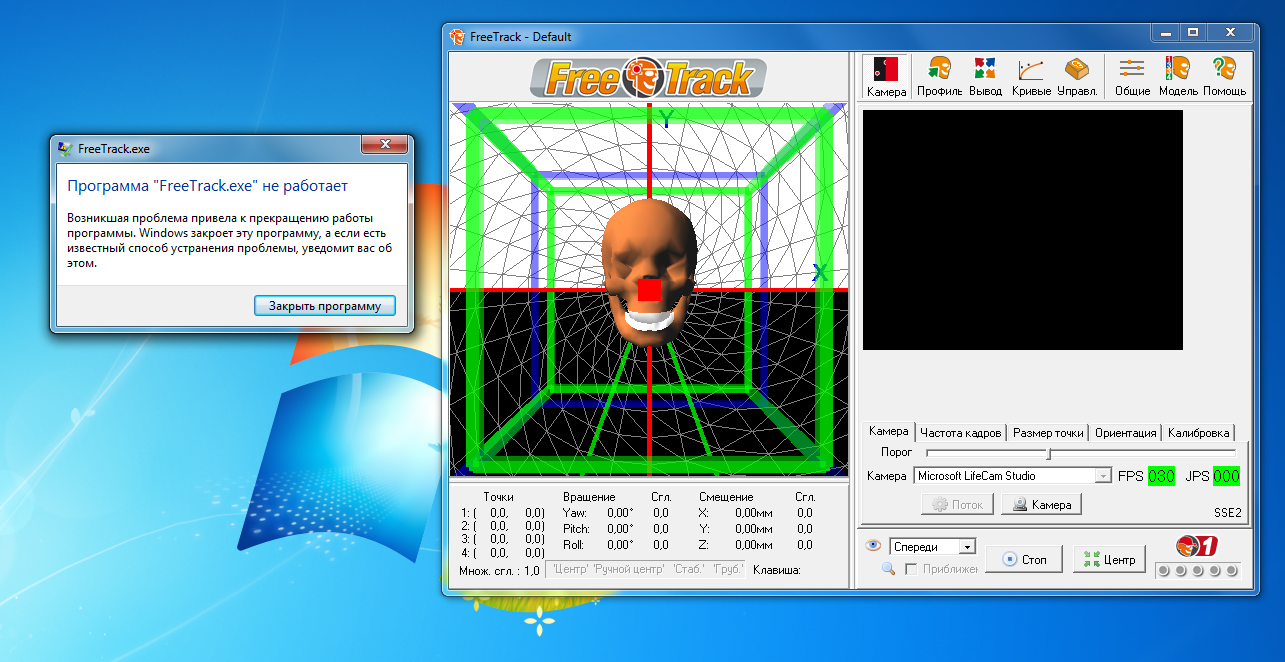Close the FreeTrack.exe error dialog
This screenshot has width=1285, height=662.
pos(385,147)
